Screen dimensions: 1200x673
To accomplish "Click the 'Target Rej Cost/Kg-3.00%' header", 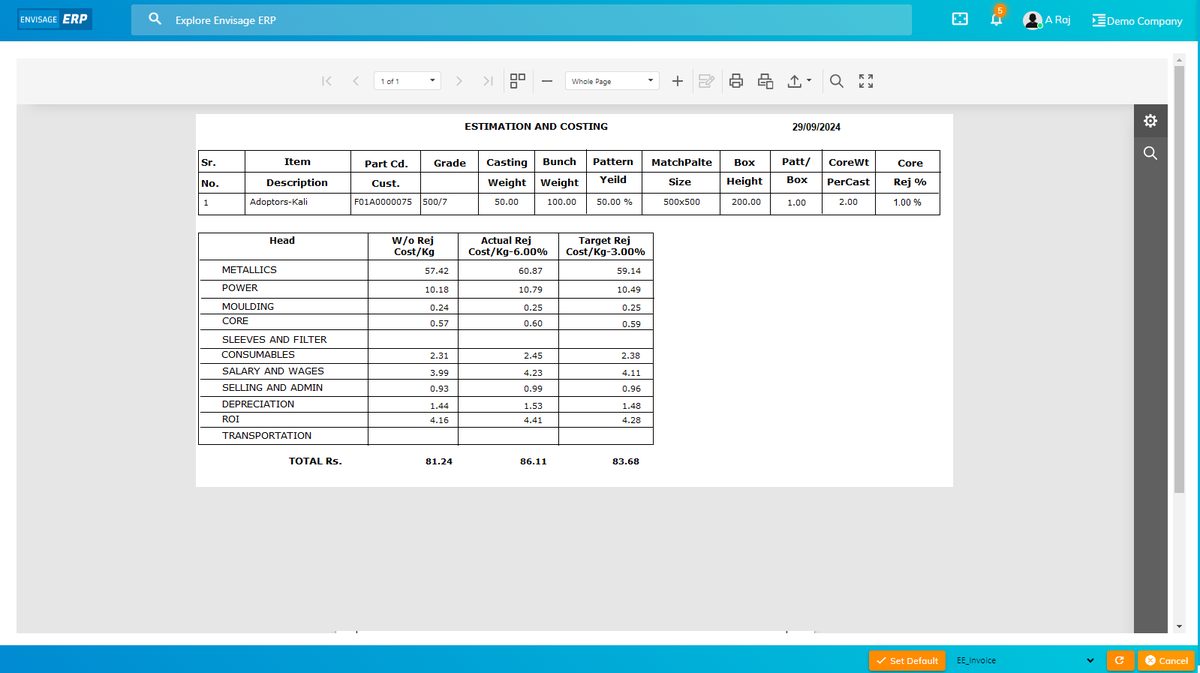I will click(605, 246).
